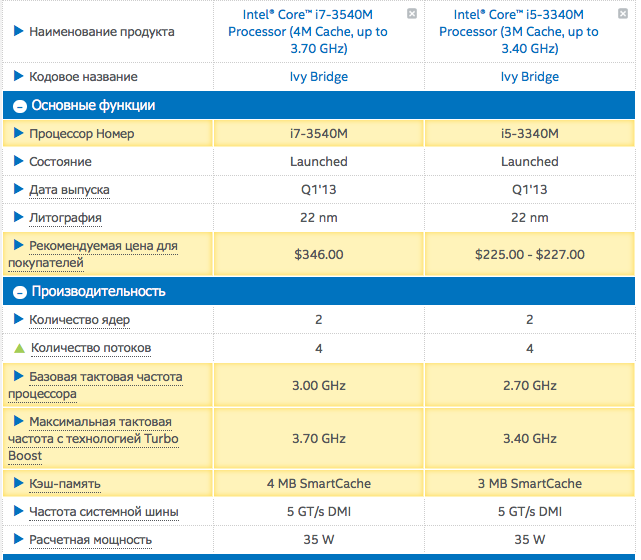Viewport: 641px width, 560px height.
Task: Collapse the green Количество потоков arrow
Action: click(x=19, y=348)
